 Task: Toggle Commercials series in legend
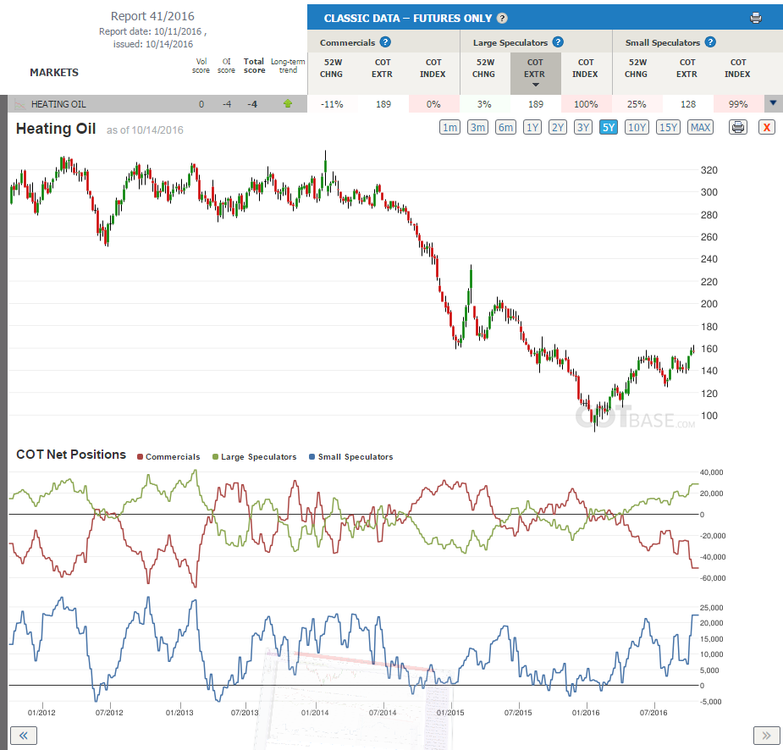168,456
